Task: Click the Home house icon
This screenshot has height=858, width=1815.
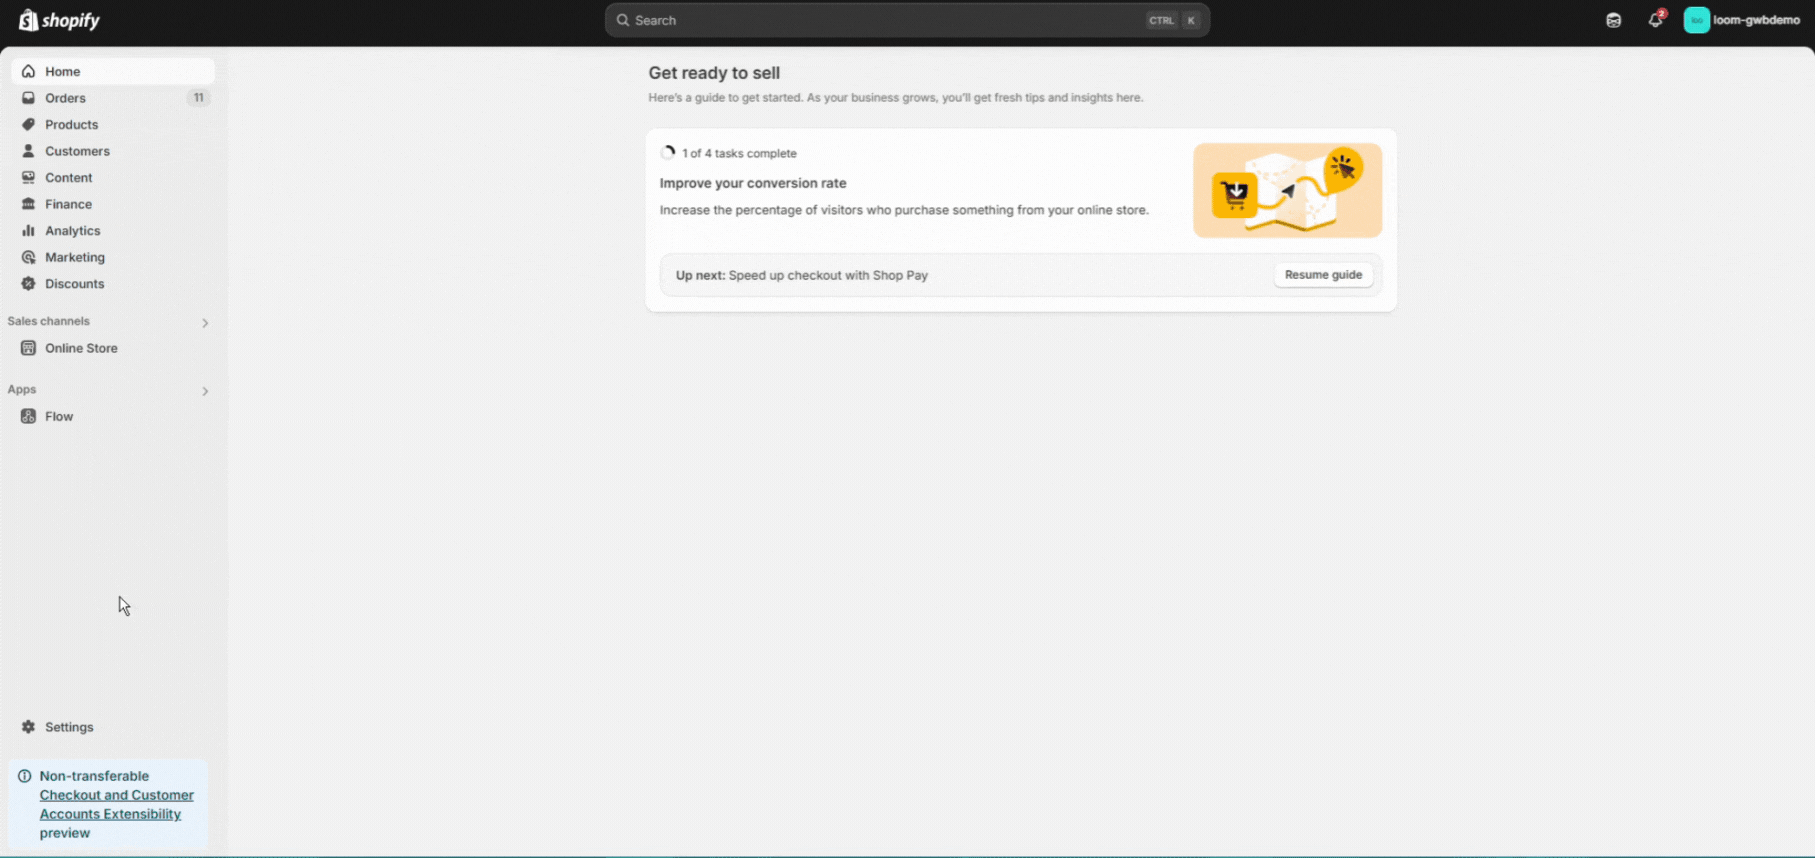Action: click(x=28, y=71)
